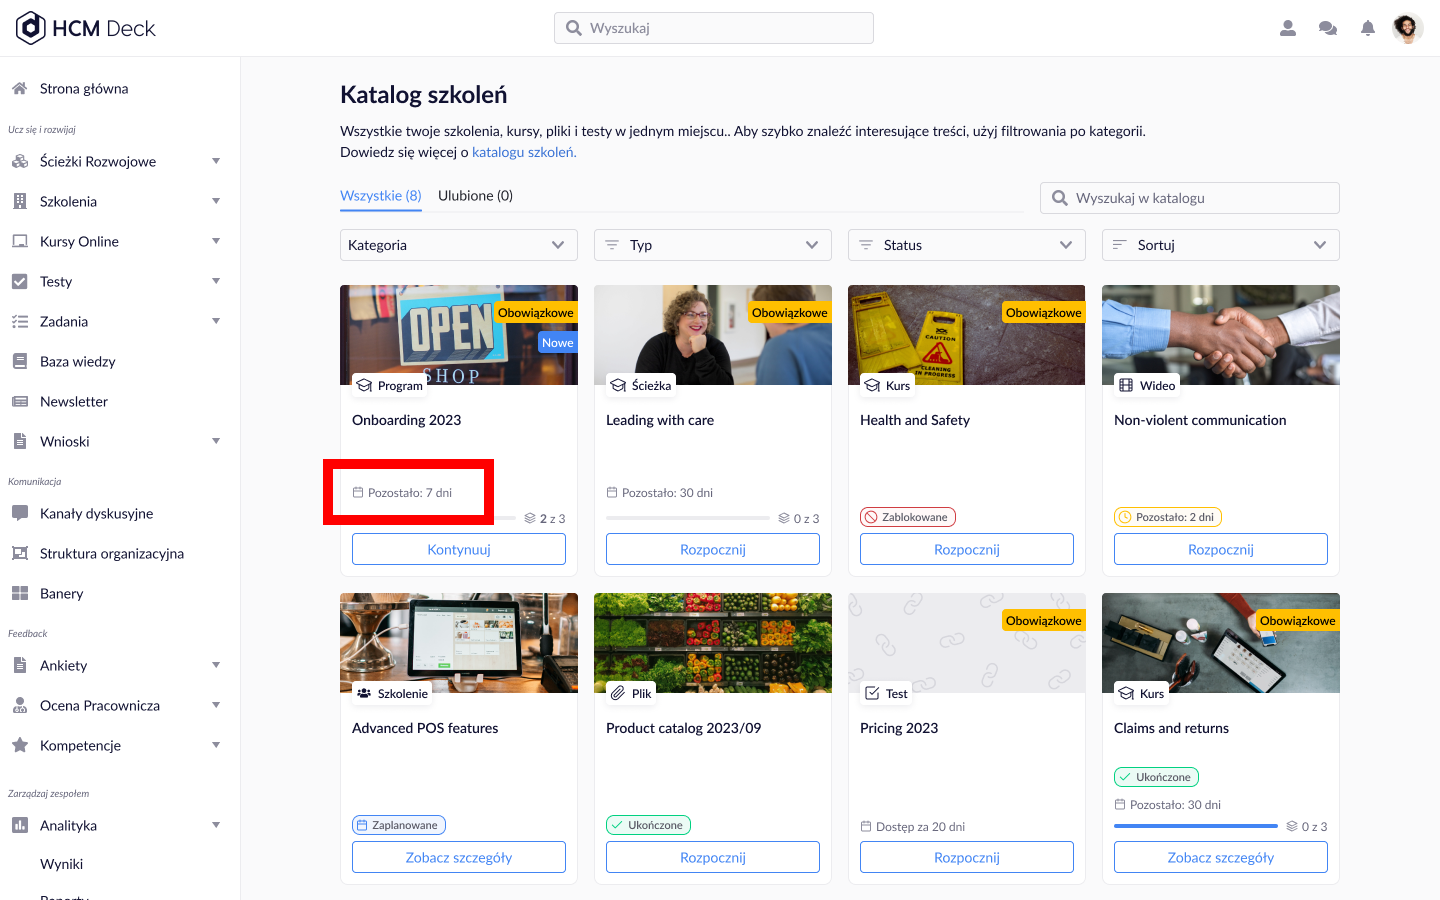Expand Ścieżki Rozwojowe submenu arrow
The image size is (1440, 900).
(x=216, y=161)
